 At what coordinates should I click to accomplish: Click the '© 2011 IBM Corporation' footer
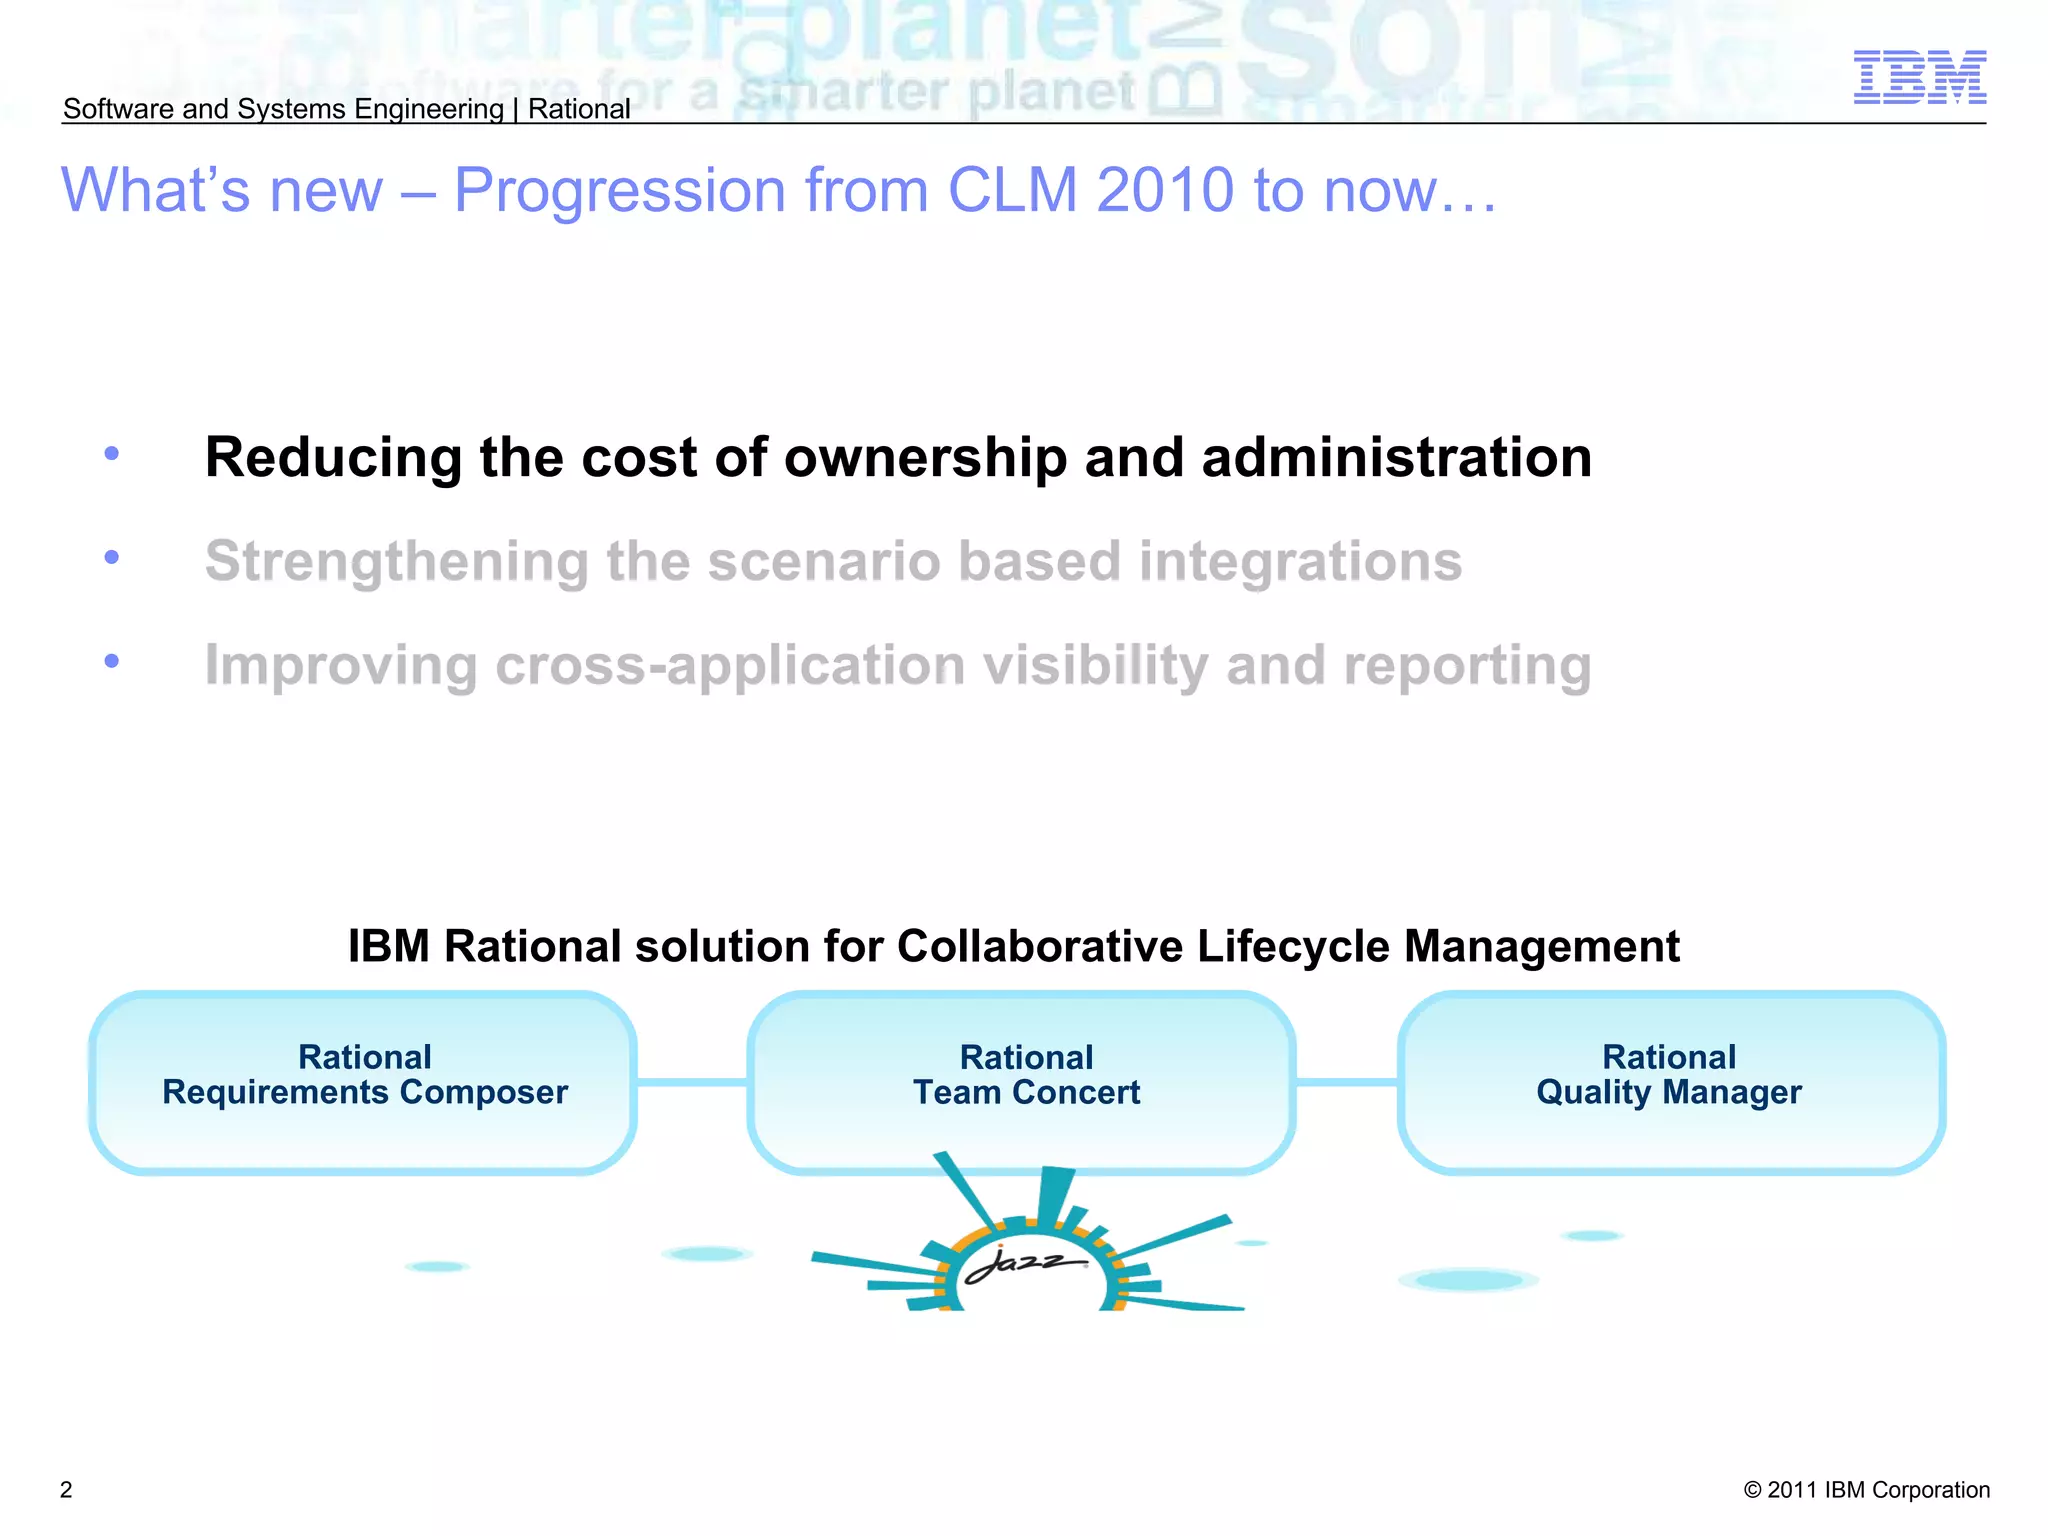(1867, 1490)
